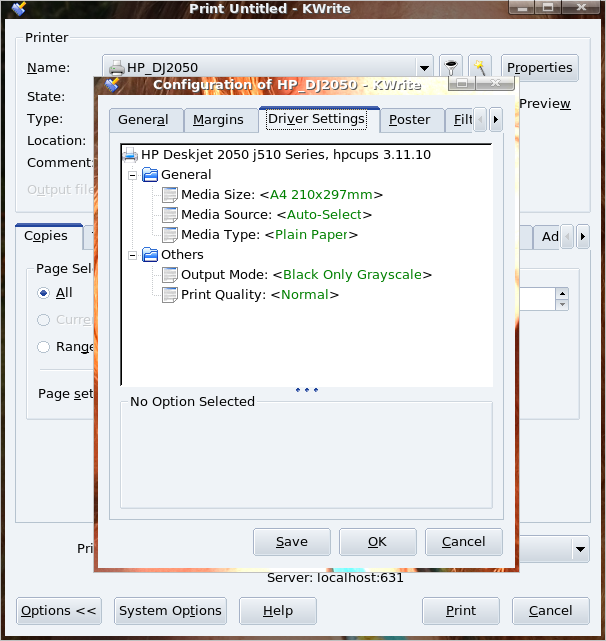Increase the value with the spinbox up arrow
This screenshot has width=606, height=641.
click(x=562, y=294)
